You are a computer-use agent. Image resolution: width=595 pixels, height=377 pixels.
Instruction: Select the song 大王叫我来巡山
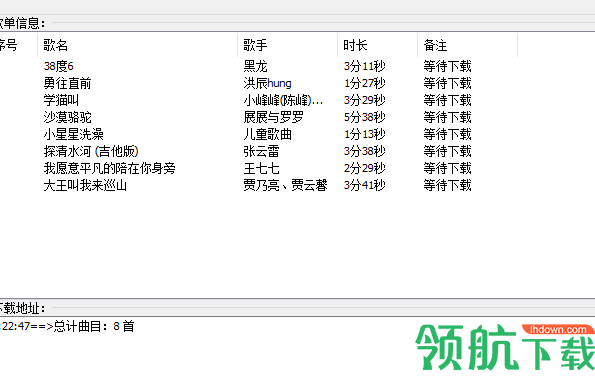85,185
